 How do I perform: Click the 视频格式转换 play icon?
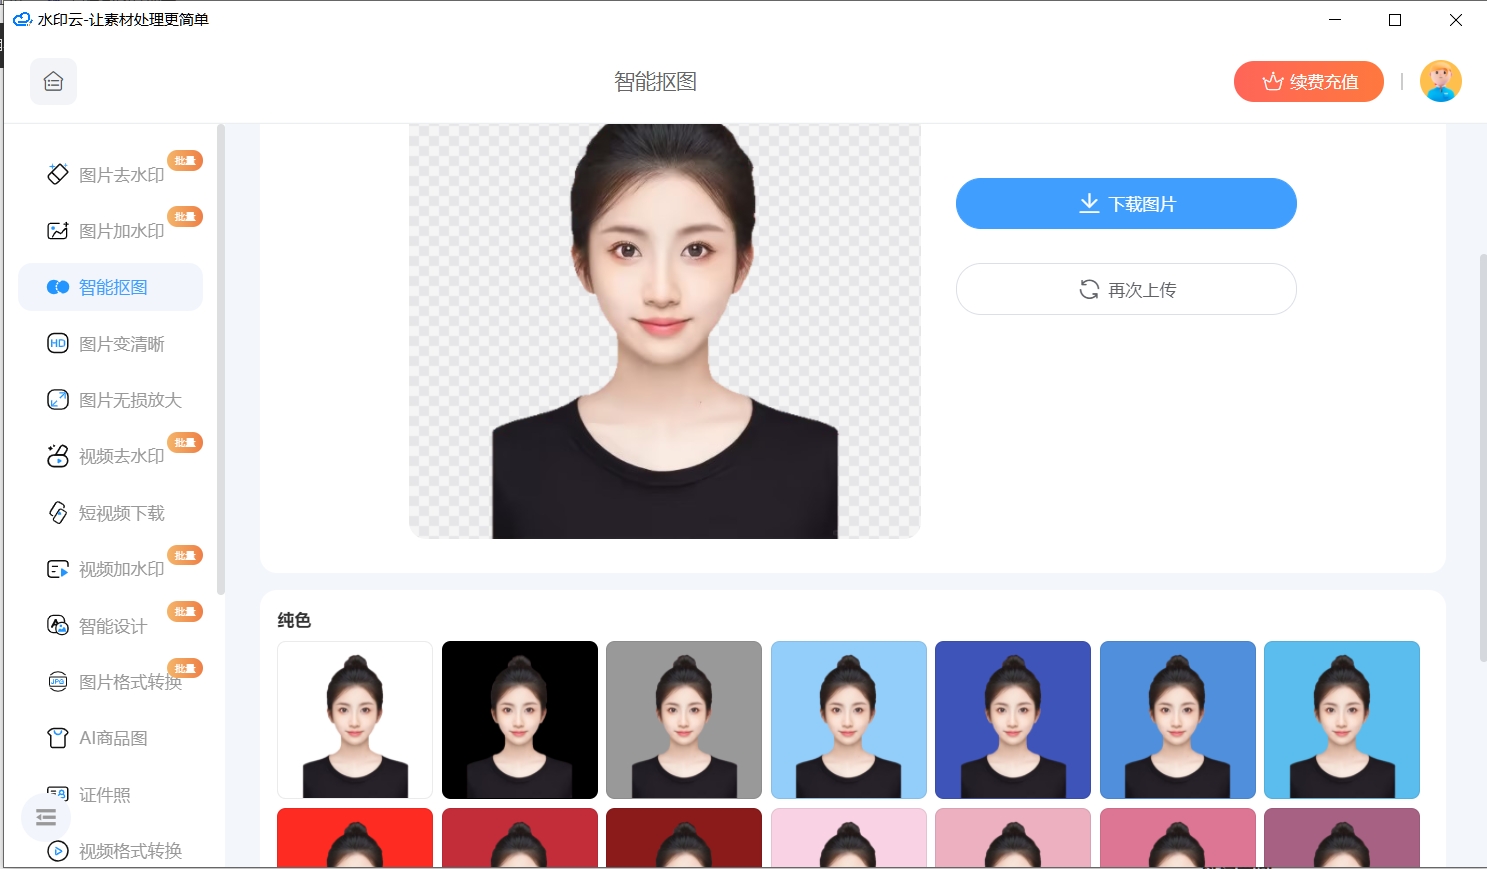[x=58, y=851]
